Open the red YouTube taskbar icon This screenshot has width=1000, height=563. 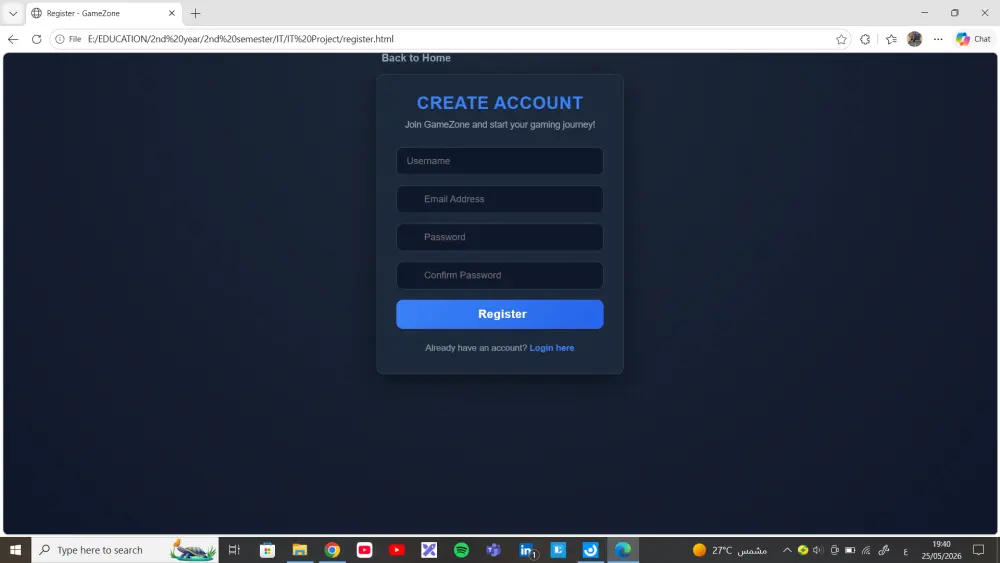pyautogui.click(x=397, y=550)
